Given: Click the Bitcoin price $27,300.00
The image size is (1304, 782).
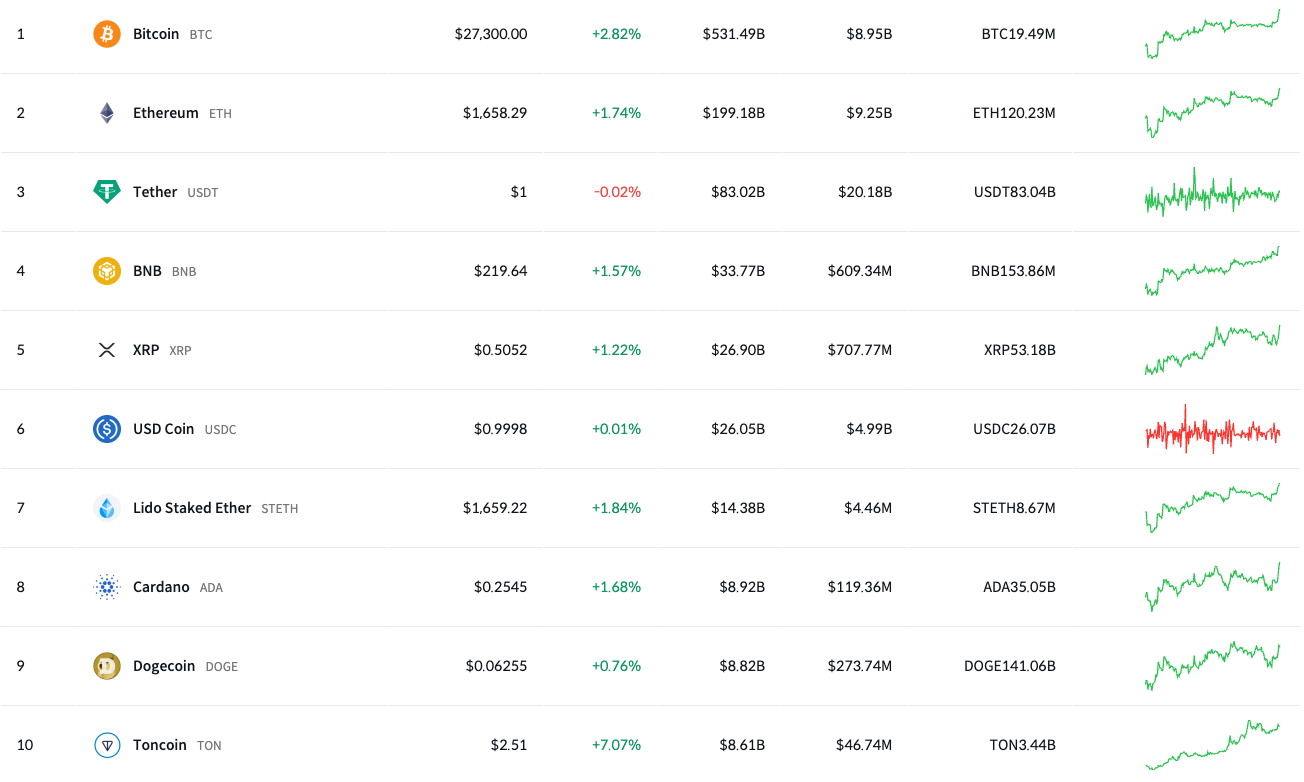Looking at the screenshot, I should coord(491,34).
